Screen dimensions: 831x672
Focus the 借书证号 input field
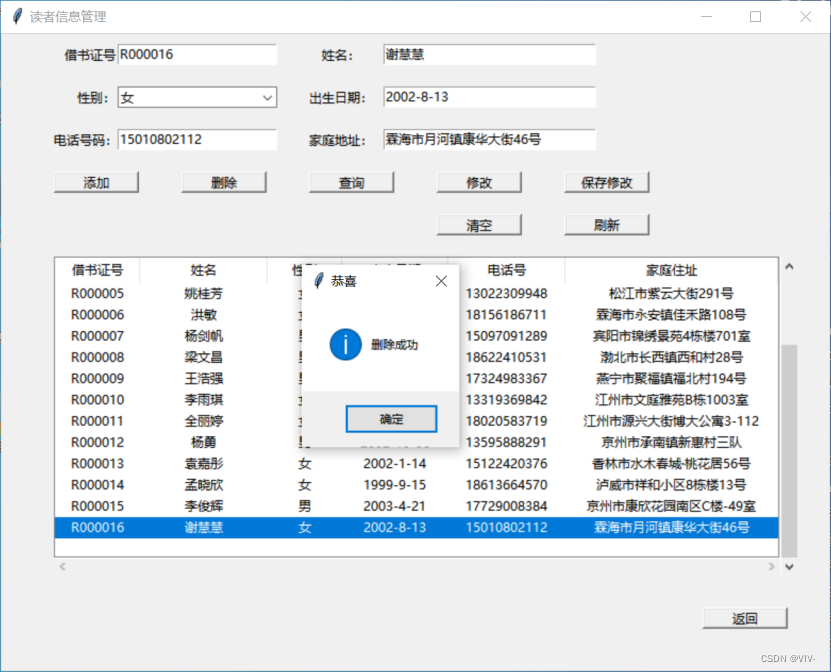click(x=198, y=55)
